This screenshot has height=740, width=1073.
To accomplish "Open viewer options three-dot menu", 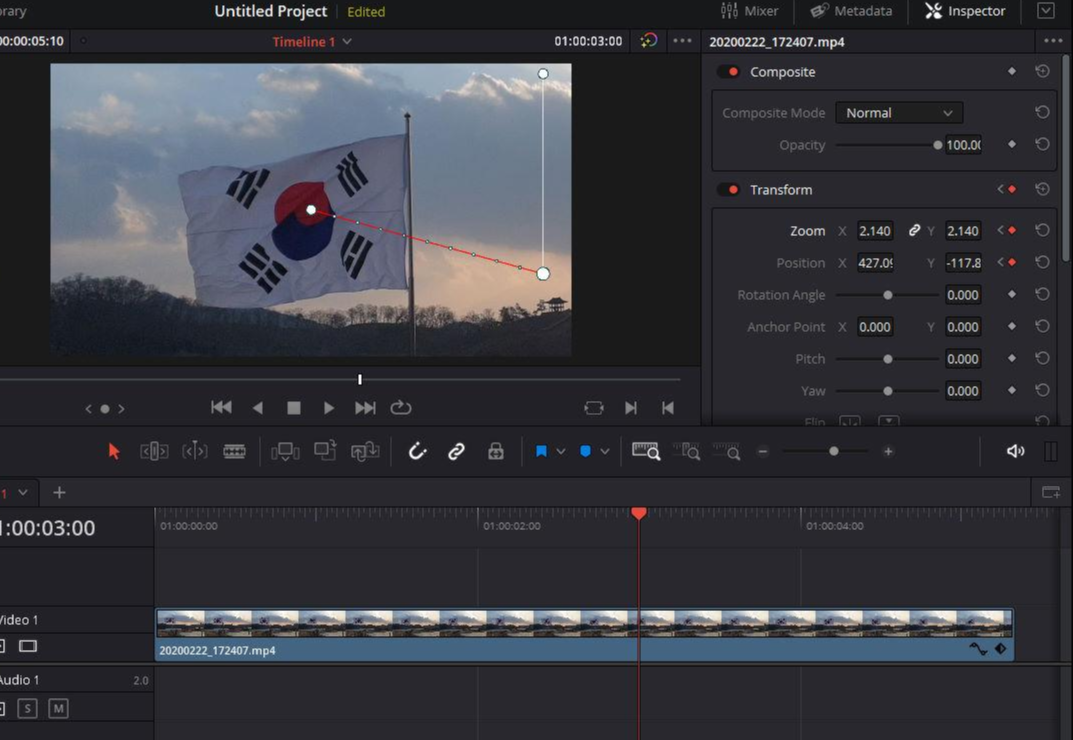I will pyautogui.click(x=682, y=41).
